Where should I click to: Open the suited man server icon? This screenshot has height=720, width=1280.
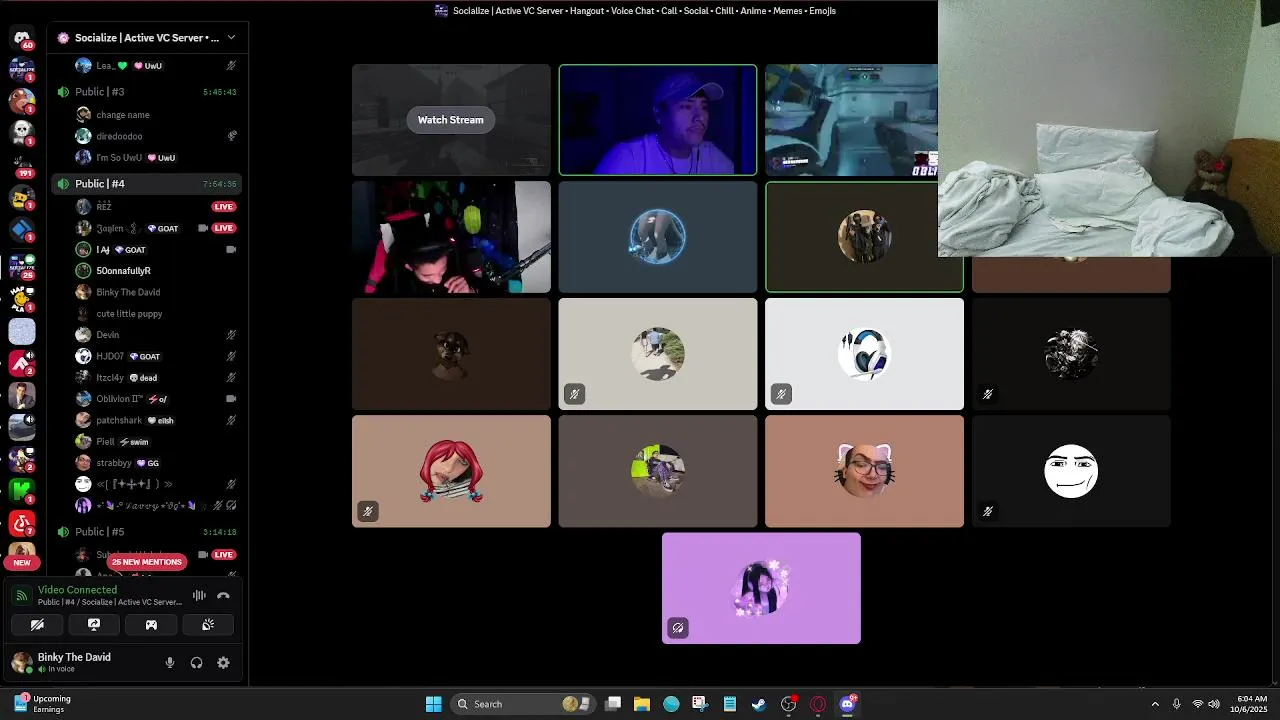point(22,394)
